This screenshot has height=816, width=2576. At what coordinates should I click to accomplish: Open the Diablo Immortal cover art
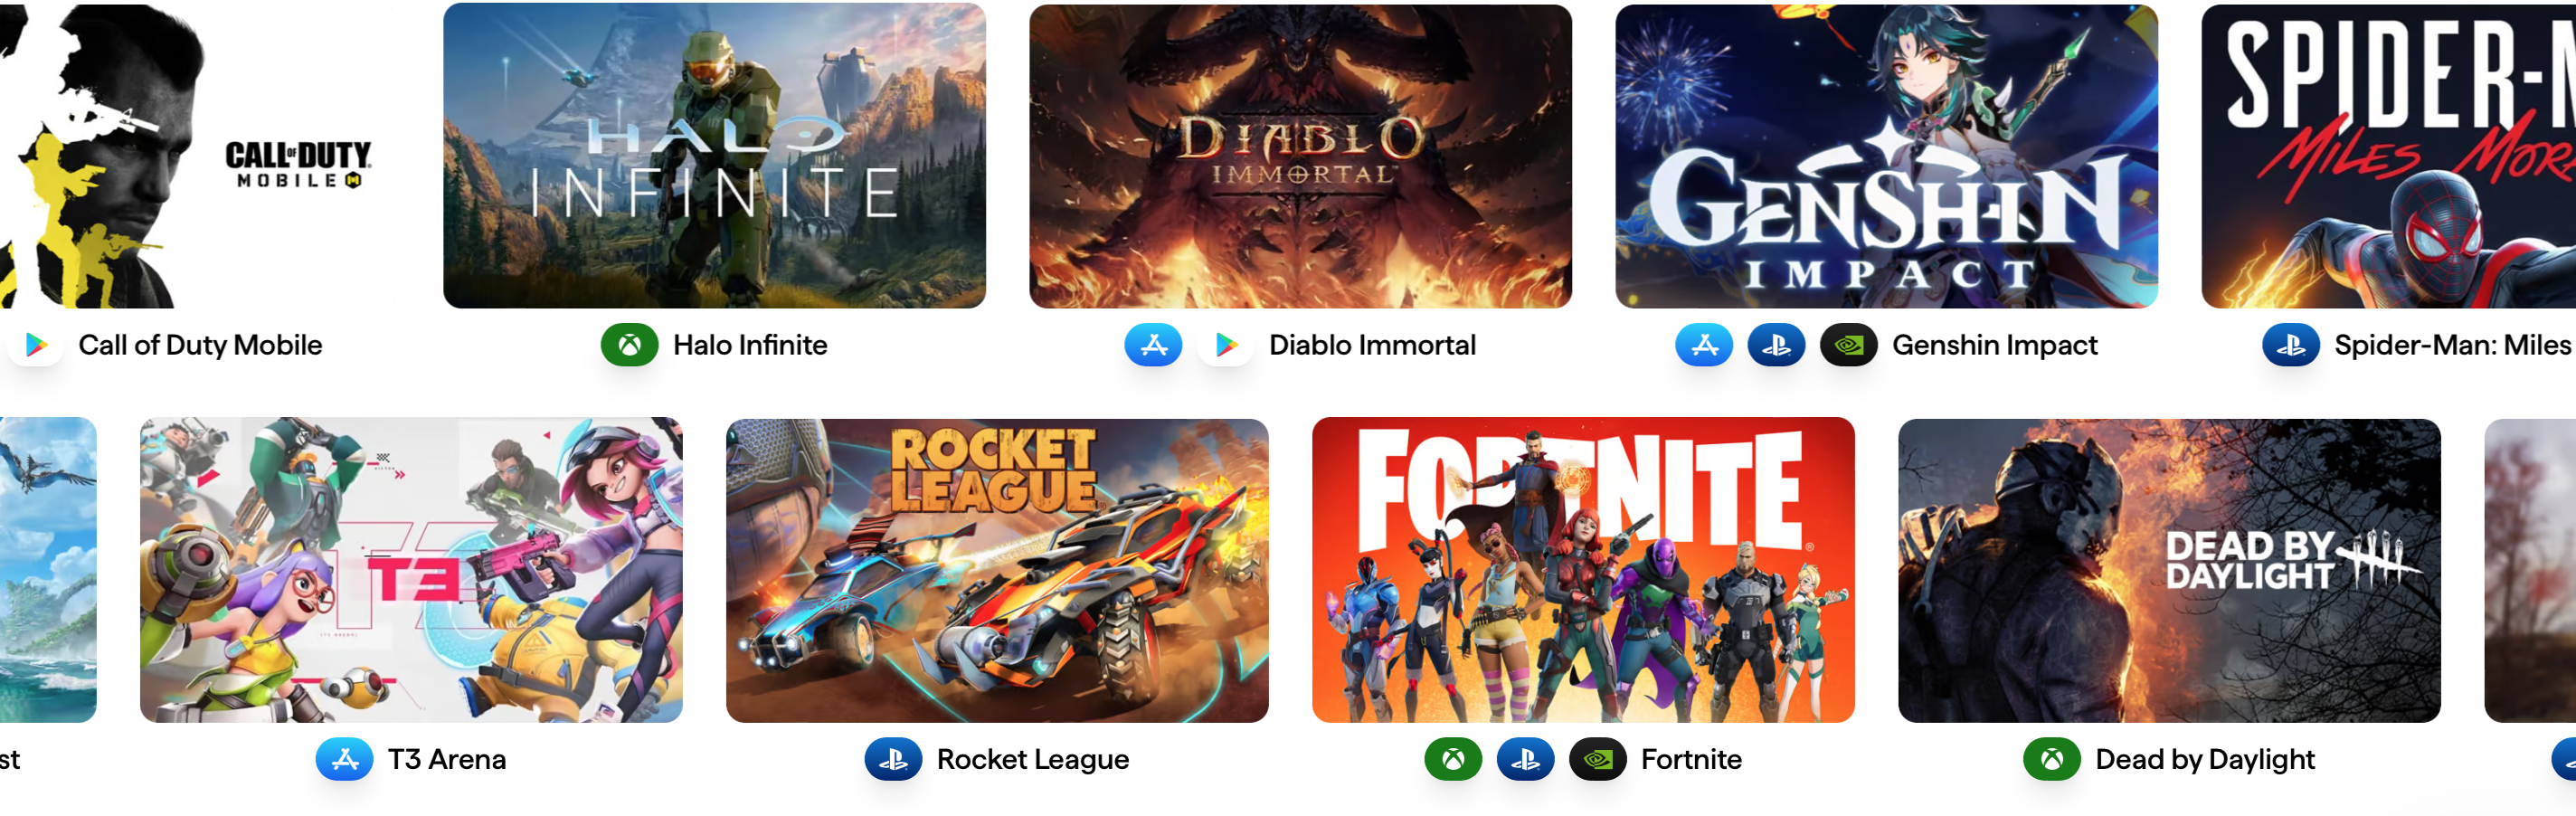click(1300, 156)
